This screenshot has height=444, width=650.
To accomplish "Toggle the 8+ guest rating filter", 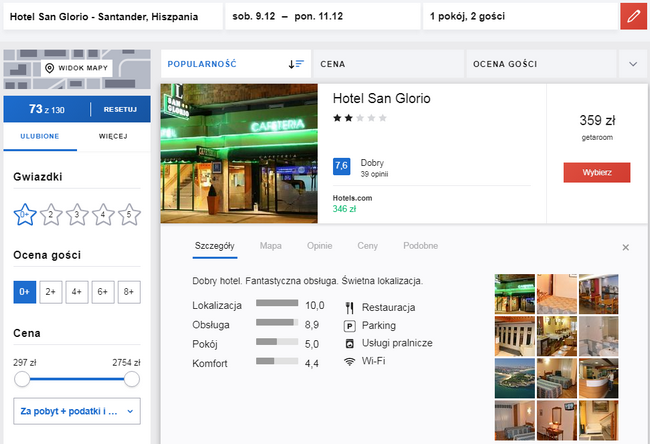I will 129,291.
